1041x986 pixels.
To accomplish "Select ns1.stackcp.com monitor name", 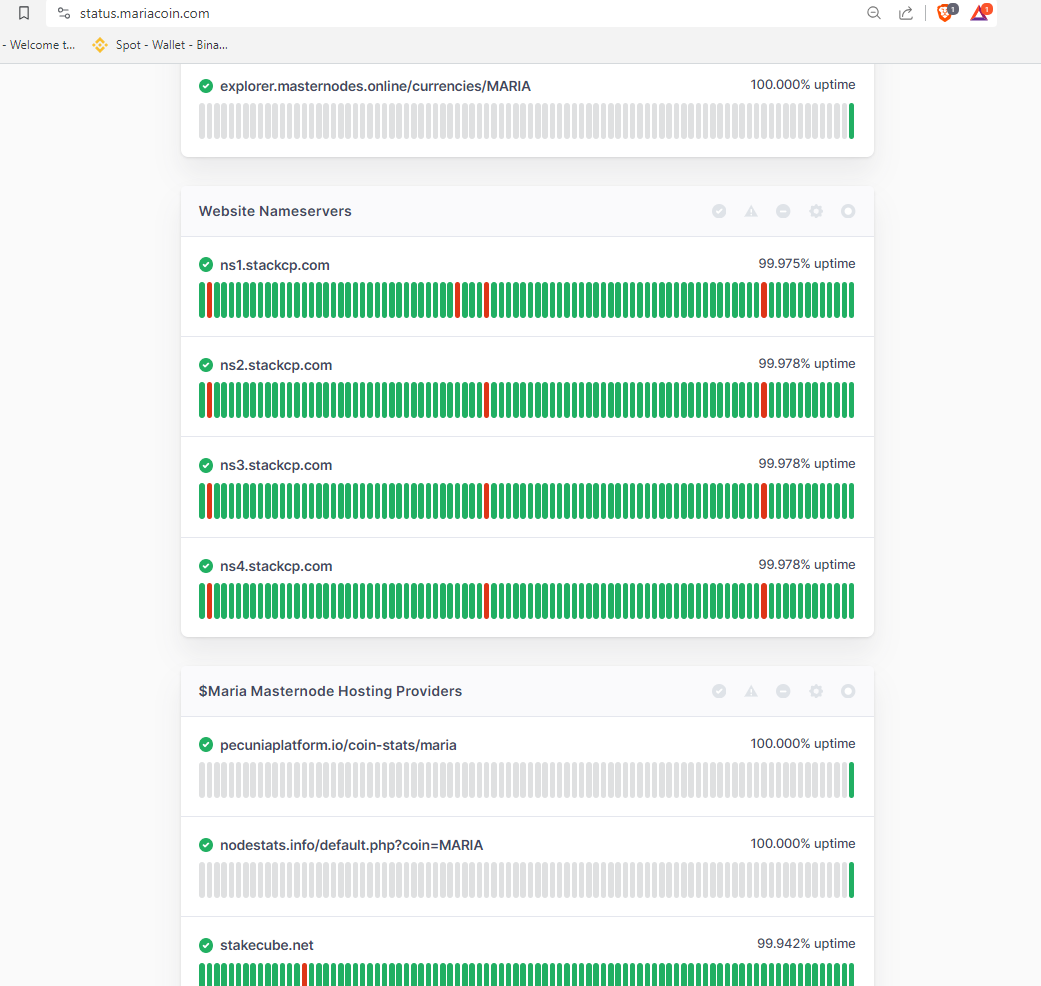I will point(275,265).
